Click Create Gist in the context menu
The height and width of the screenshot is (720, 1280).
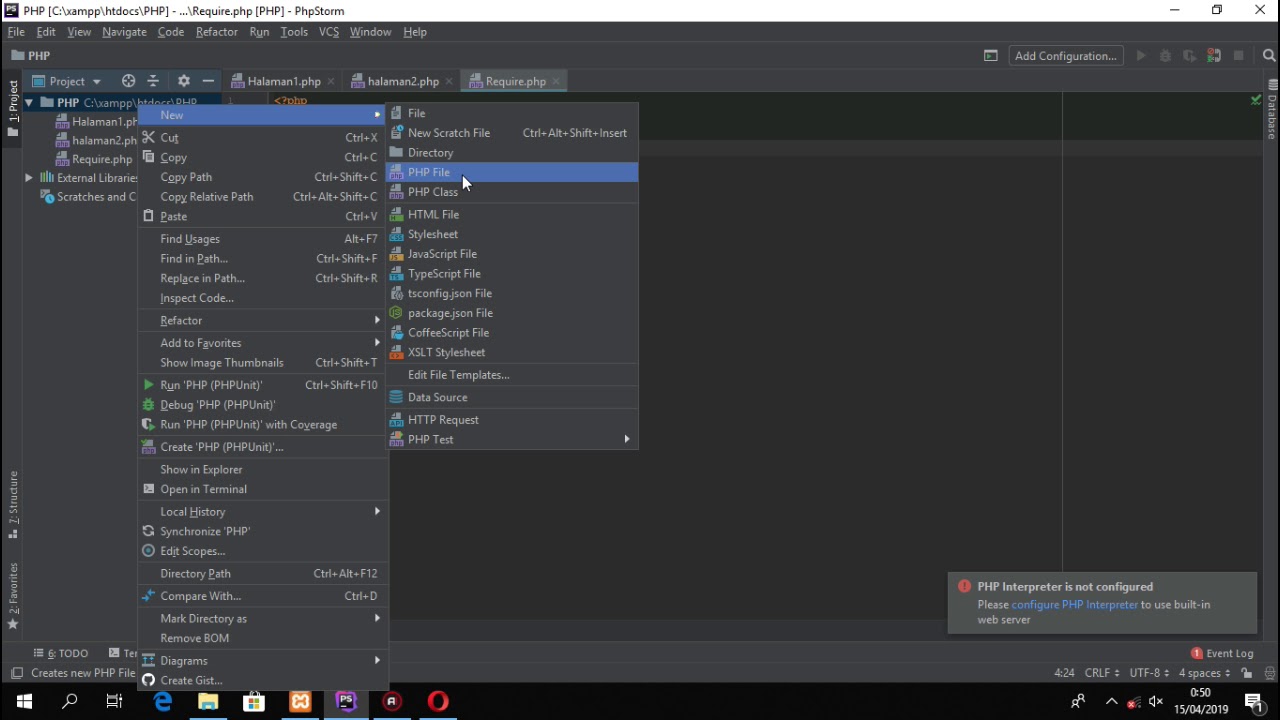click(263, 680)
